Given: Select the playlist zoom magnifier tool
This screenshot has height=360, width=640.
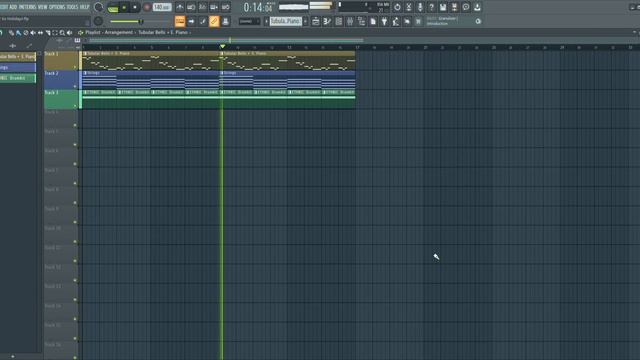Looking at the screenshot, I should [x=62, y=33].
